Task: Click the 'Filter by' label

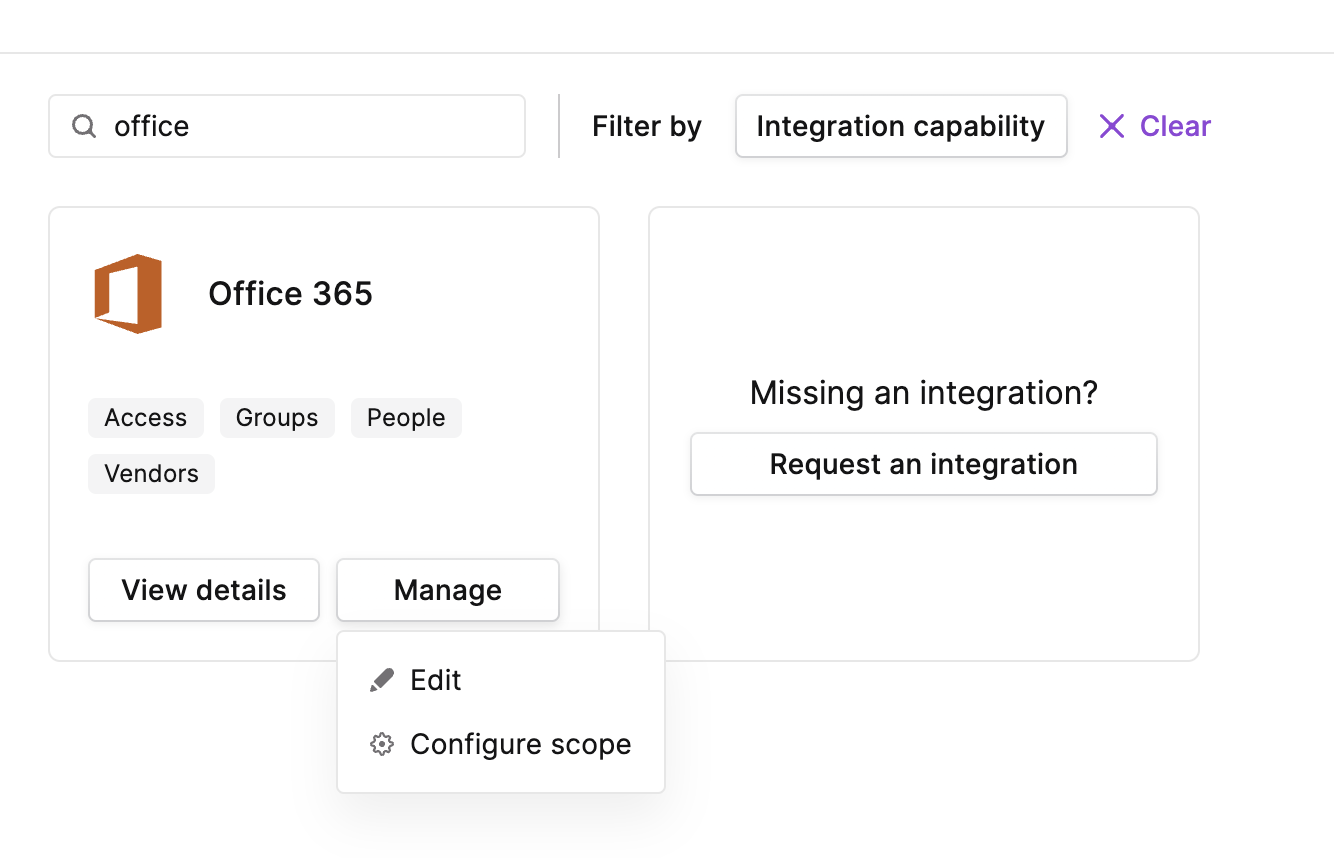Action: coord(647,126)
